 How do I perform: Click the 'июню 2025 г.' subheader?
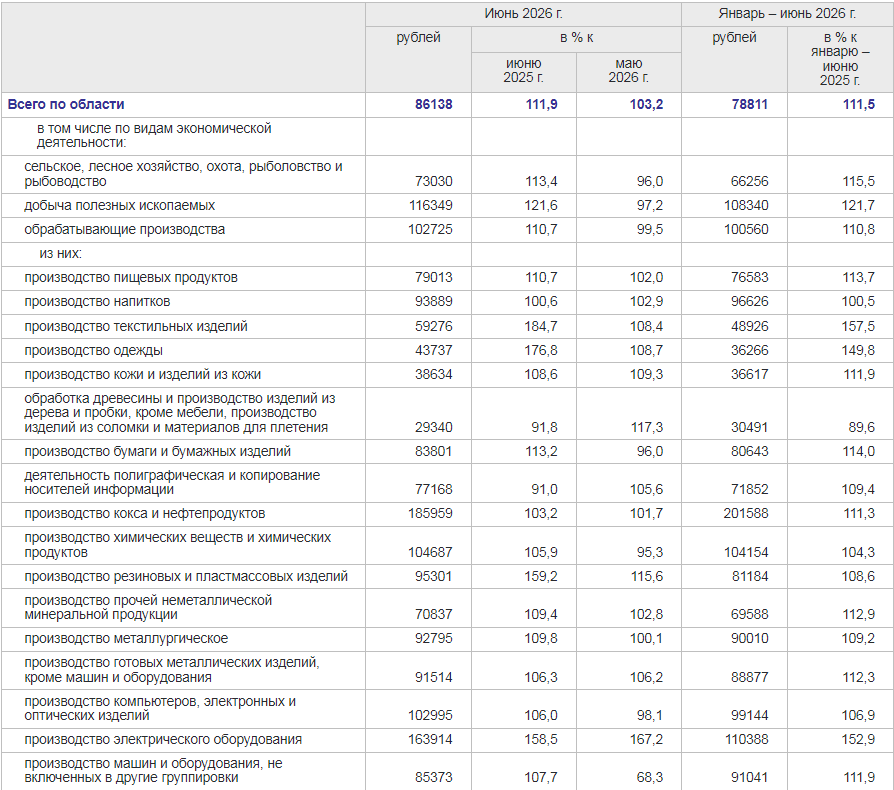[x=523, y=71]
